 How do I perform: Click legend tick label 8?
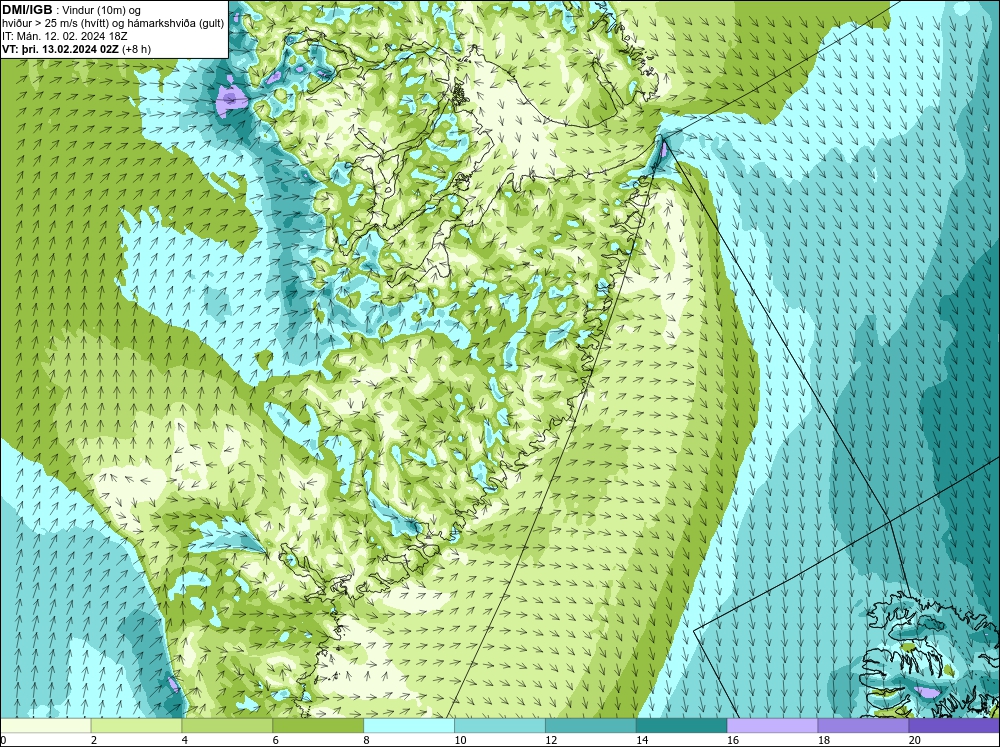(367, 740)
